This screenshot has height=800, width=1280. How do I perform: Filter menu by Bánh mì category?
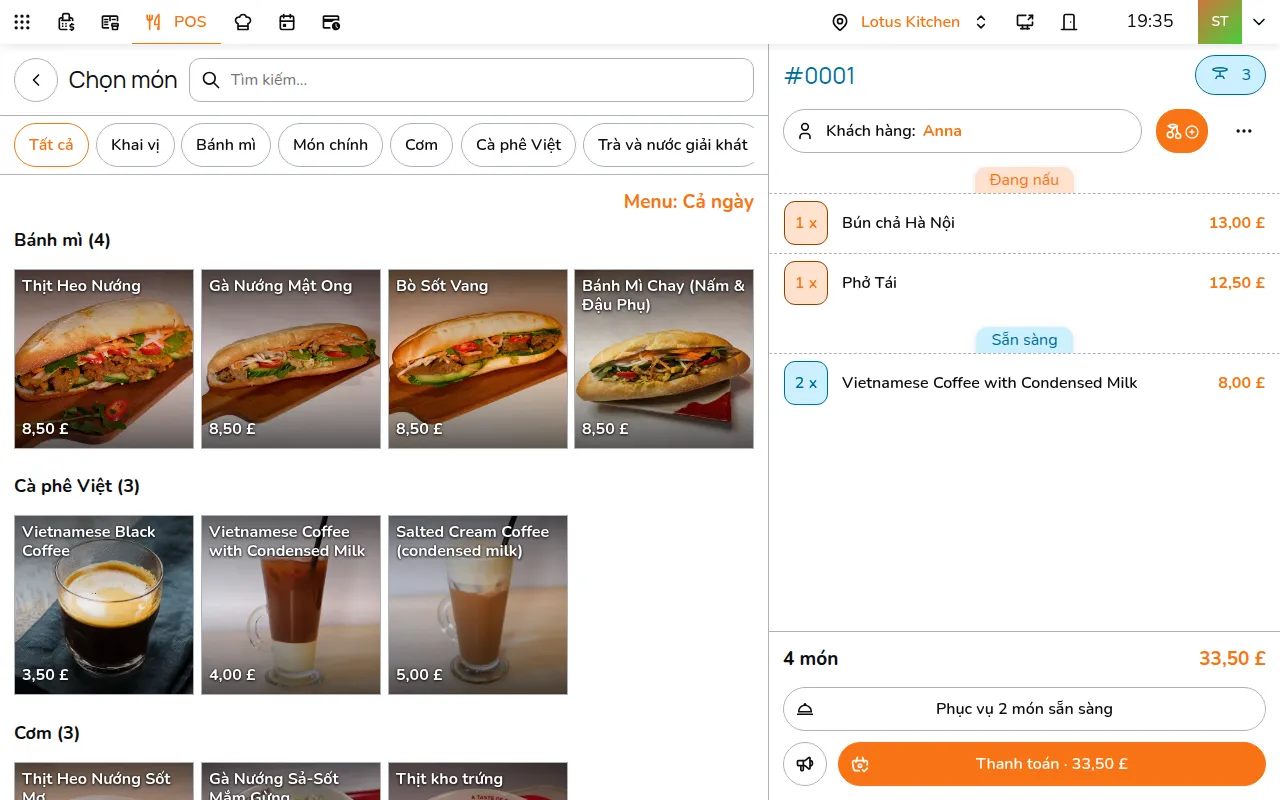coord(226,145)
